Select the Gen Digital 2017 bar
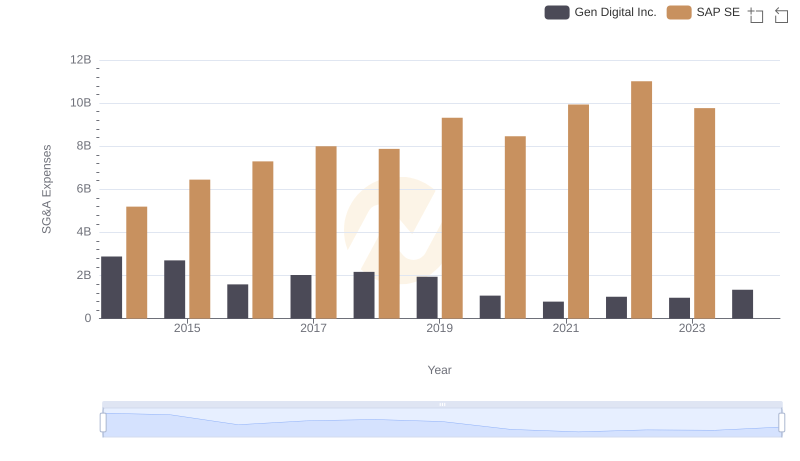The image size is (800, 461). [301, 297]
